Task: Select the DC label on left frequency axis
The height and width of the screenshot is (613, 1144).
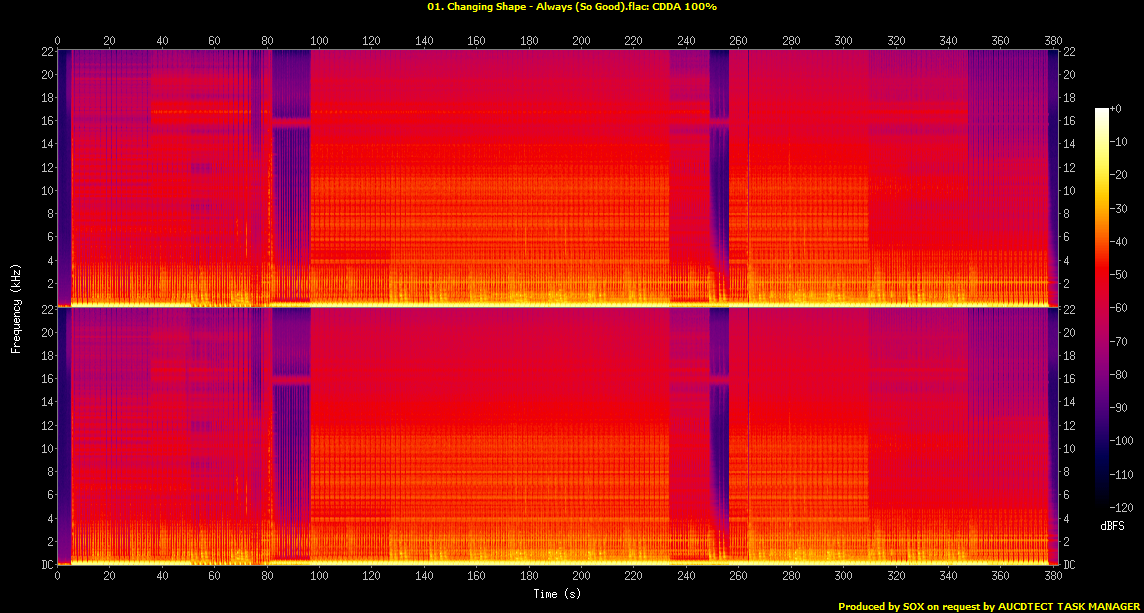Action: pos(46,563)
